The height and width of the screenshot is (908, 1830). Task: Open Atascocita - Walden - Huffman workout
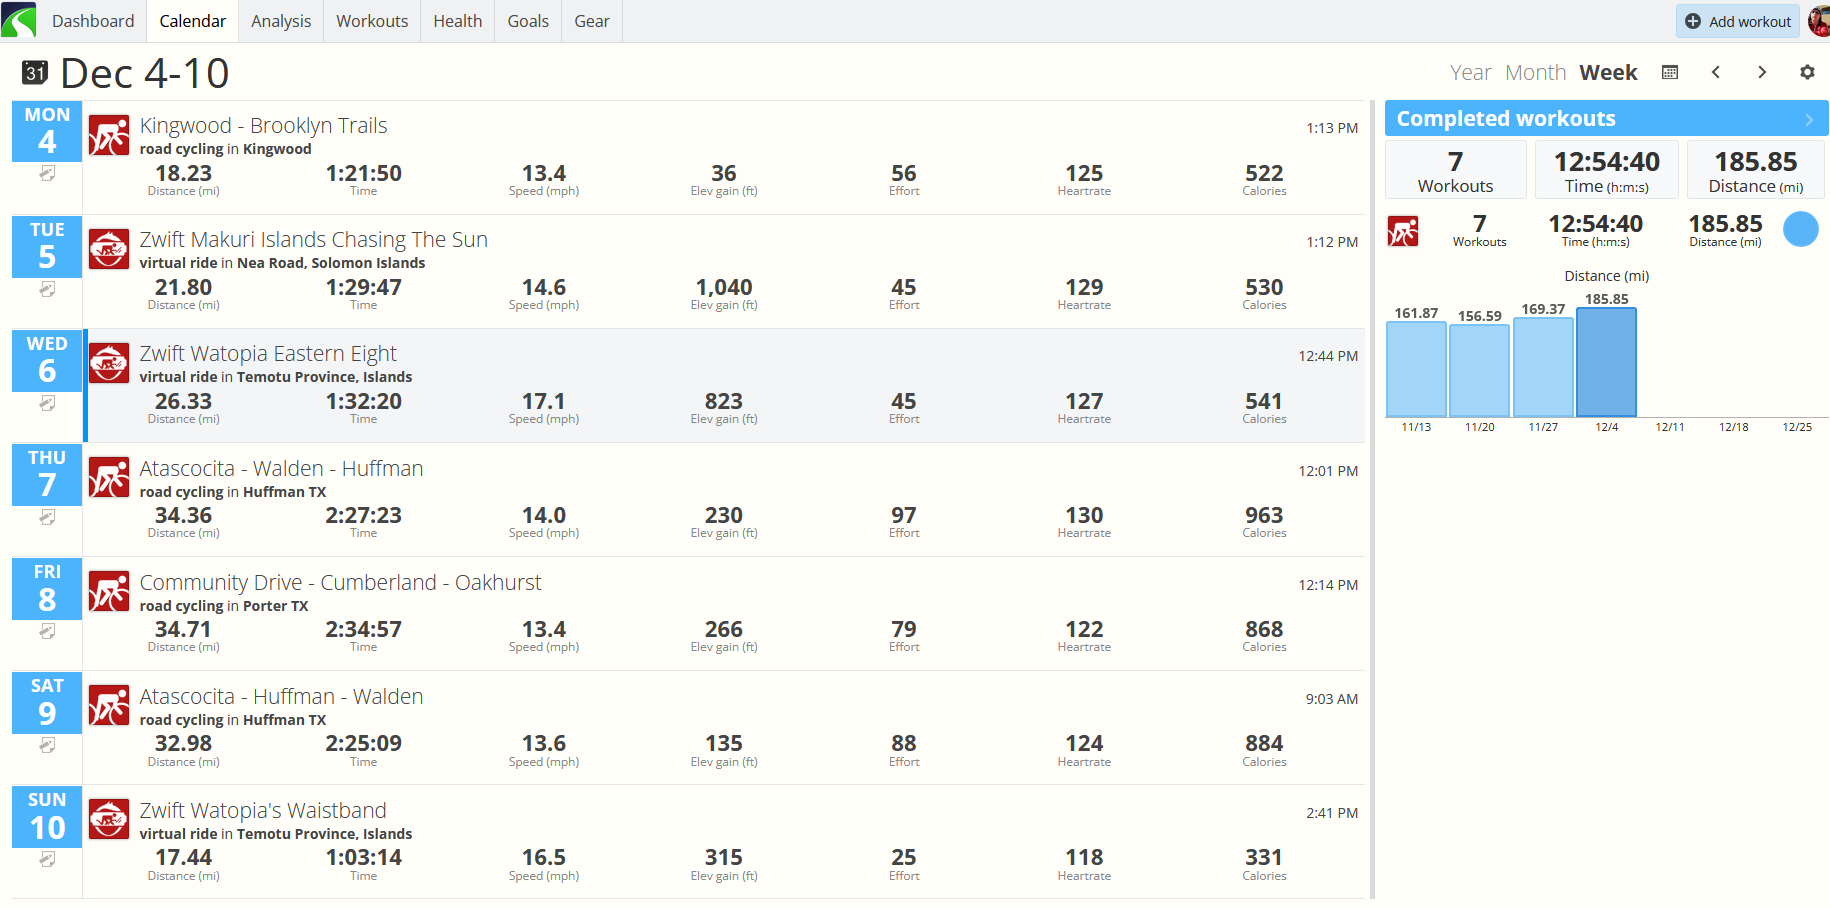click(282, 468)
